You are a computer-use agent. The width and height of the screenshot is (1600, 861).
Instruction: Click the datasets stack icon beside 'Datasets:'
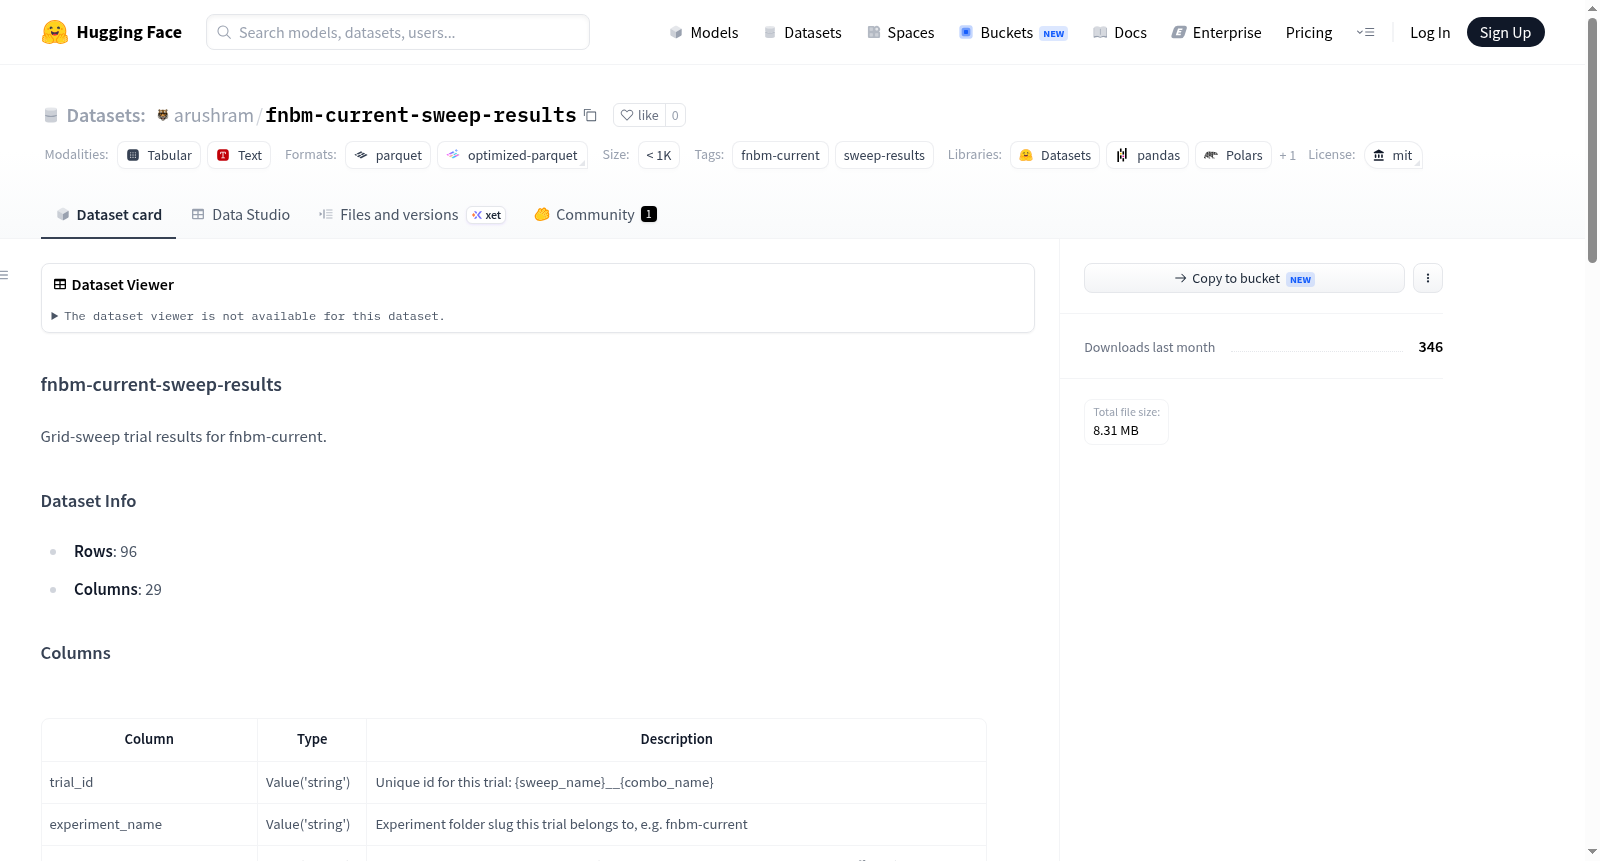pos(51,115)
